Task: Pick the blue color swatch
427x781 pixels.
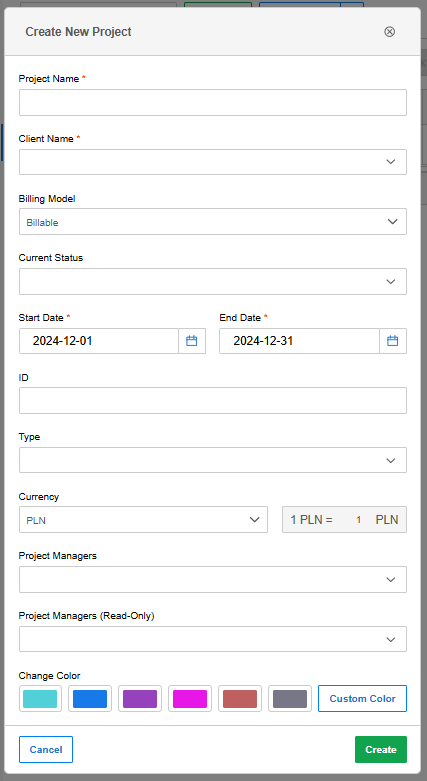Action: click(90, 699)
